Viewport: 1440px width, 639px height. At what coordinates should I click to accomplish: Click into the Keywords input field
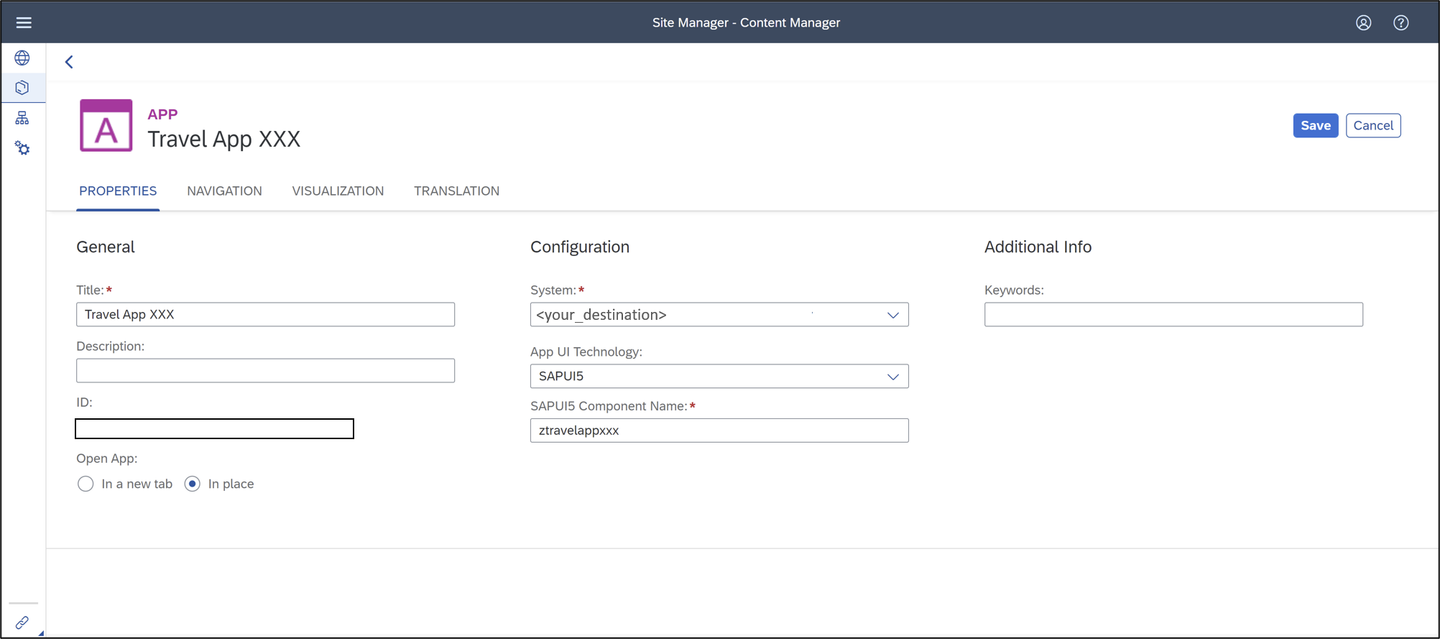point(1173,314)
